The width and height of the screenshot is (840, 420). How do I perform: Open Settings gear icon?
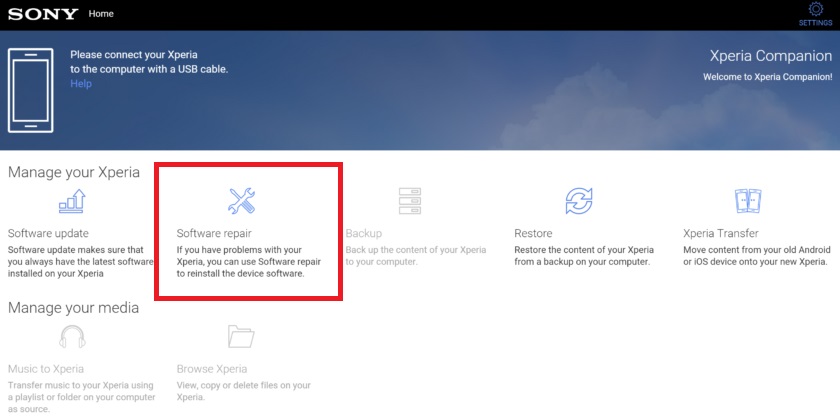815,9
